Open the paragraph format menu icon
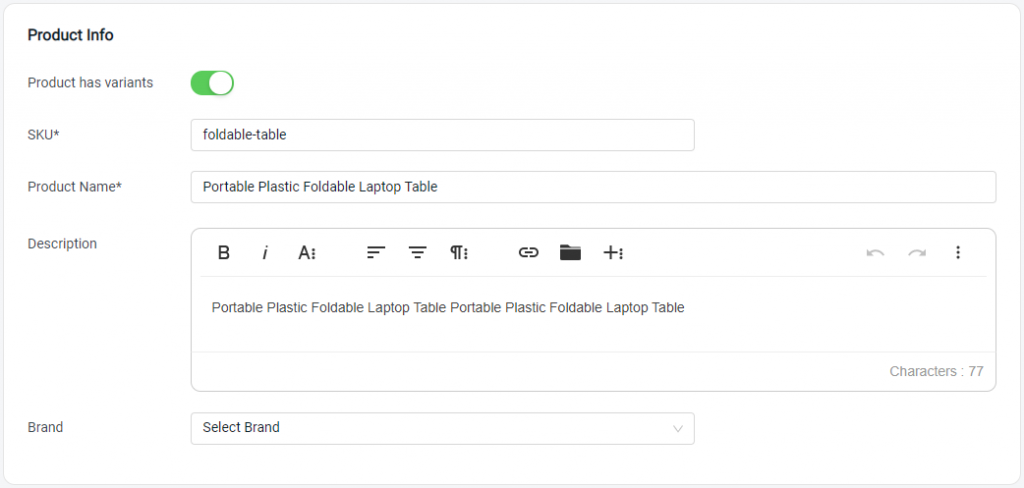1024x488 pixels. pos(458,253)
